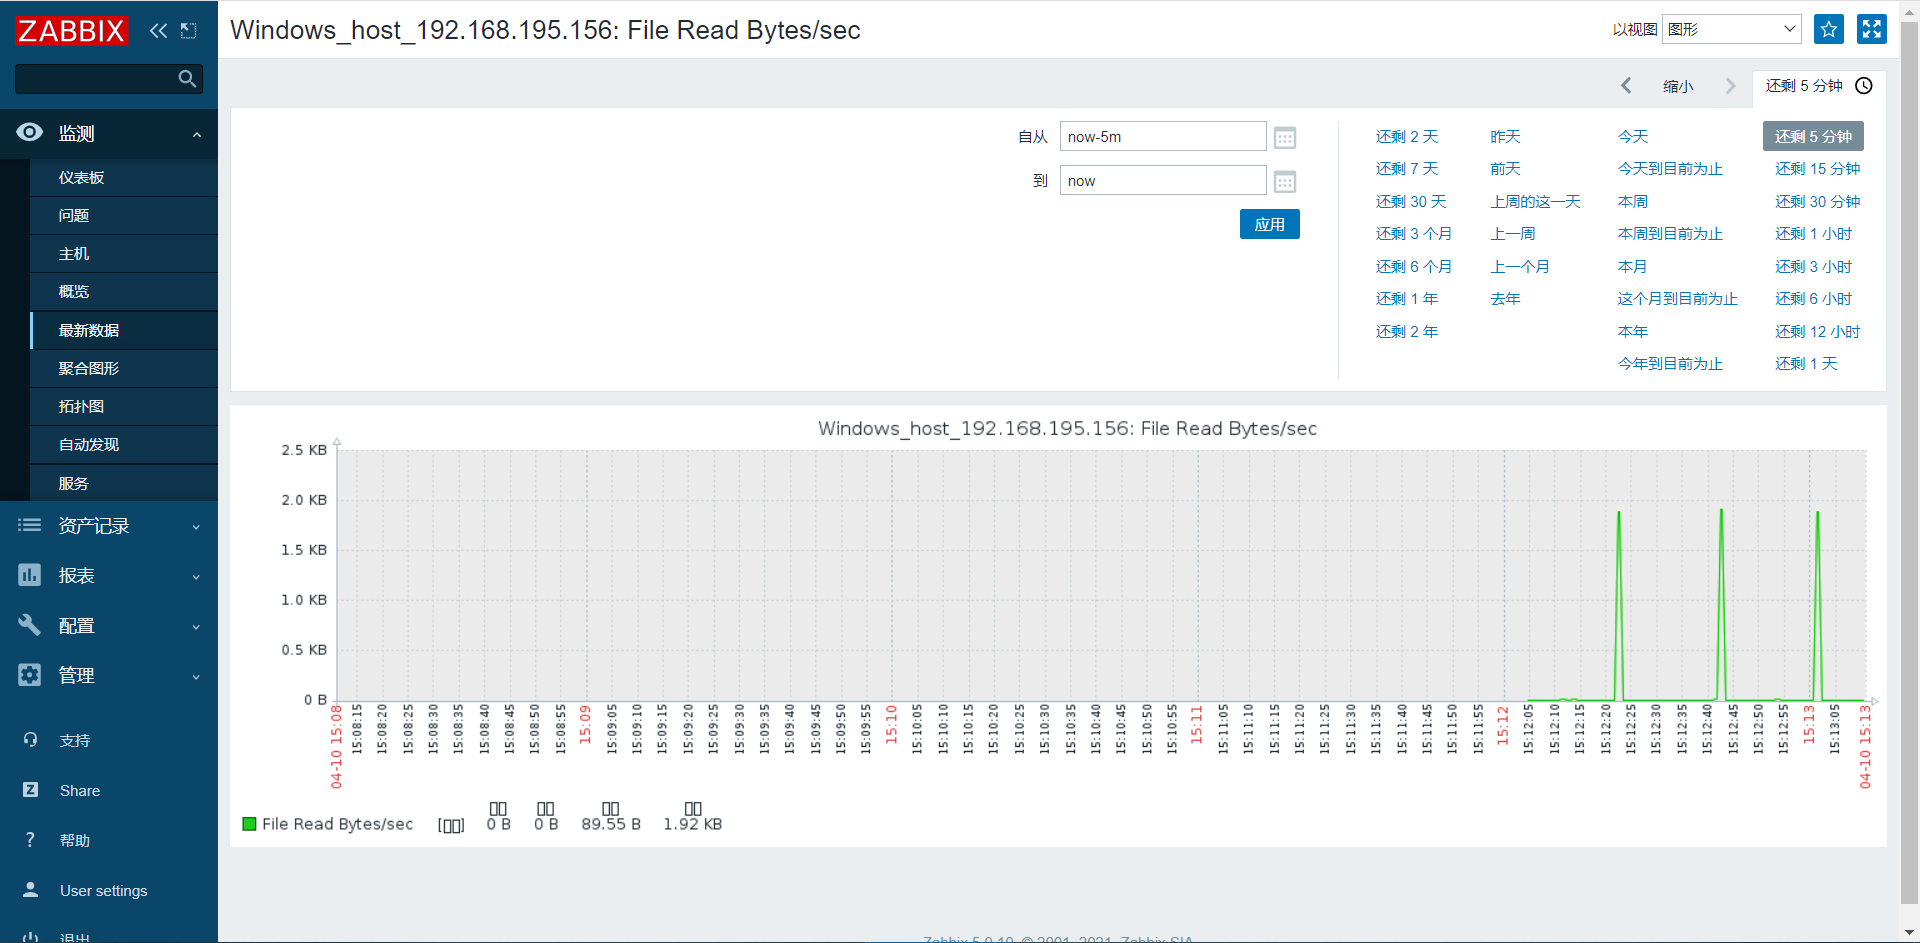This screenshot has height=943, width=1920.
Task: Collapse the sidebar with double chevron
Action: point(158,31)
